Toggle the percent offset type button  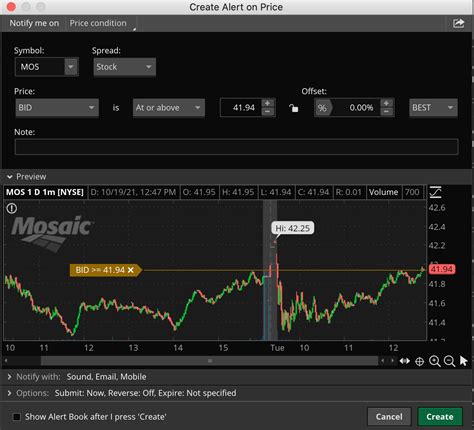pos(322,108)
